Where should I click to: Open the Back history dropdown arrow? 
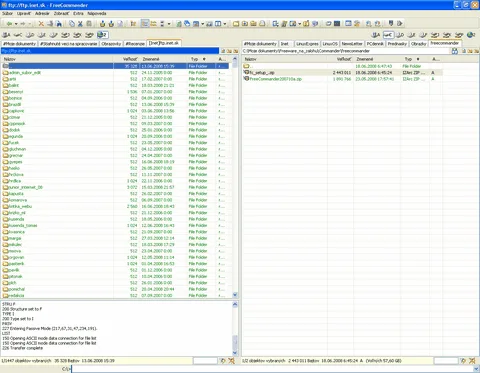point(16,24)
